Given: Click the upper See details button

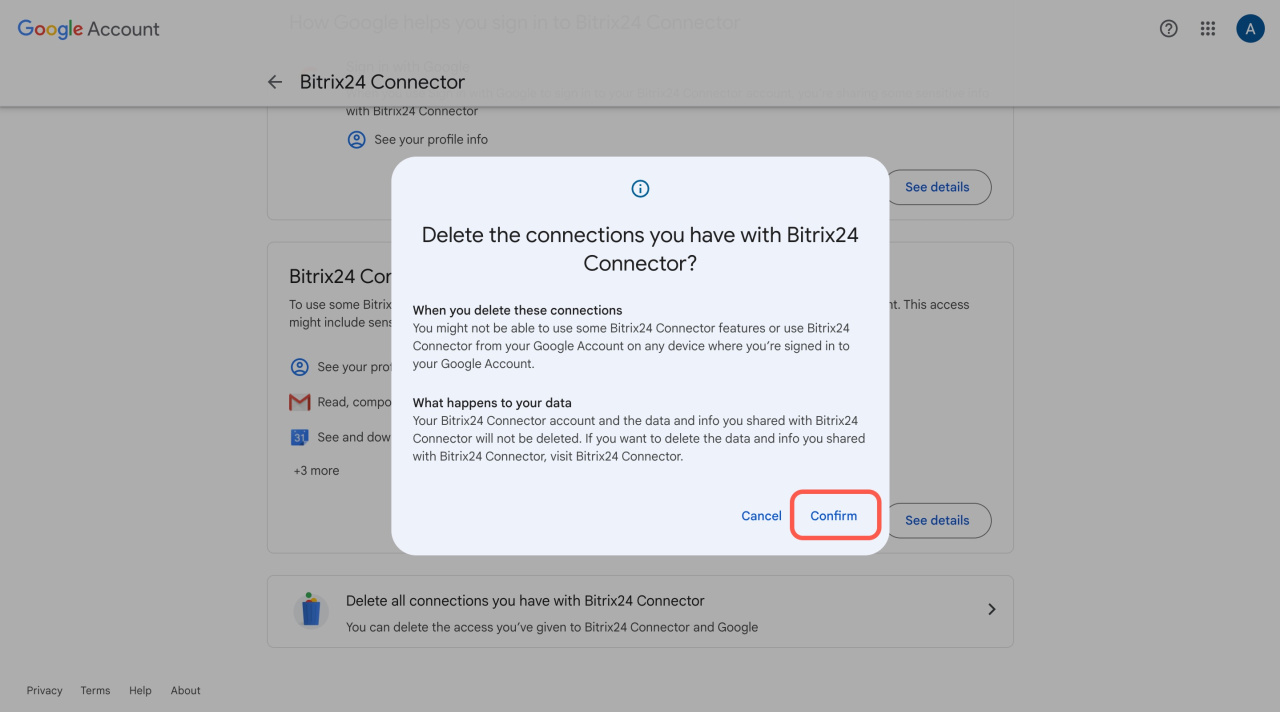Looking at the screenshot, I should (x=937, y=187).
